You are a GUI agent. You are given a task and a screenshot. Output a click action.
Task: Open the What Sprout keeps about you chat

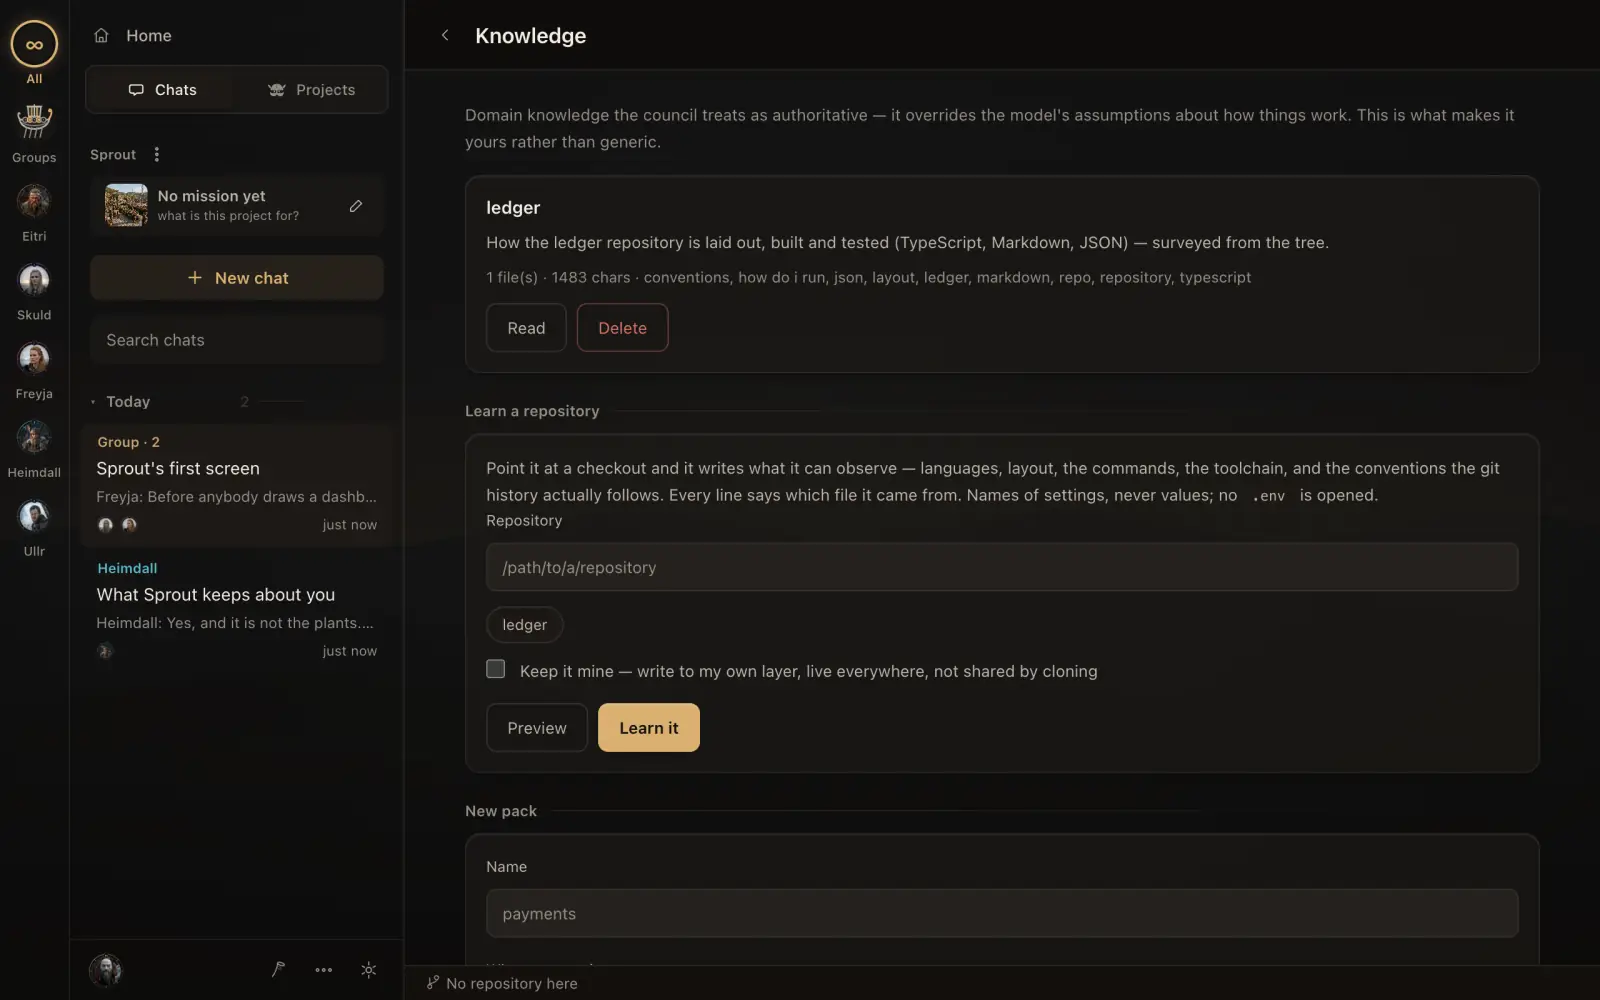click(237, 610)
